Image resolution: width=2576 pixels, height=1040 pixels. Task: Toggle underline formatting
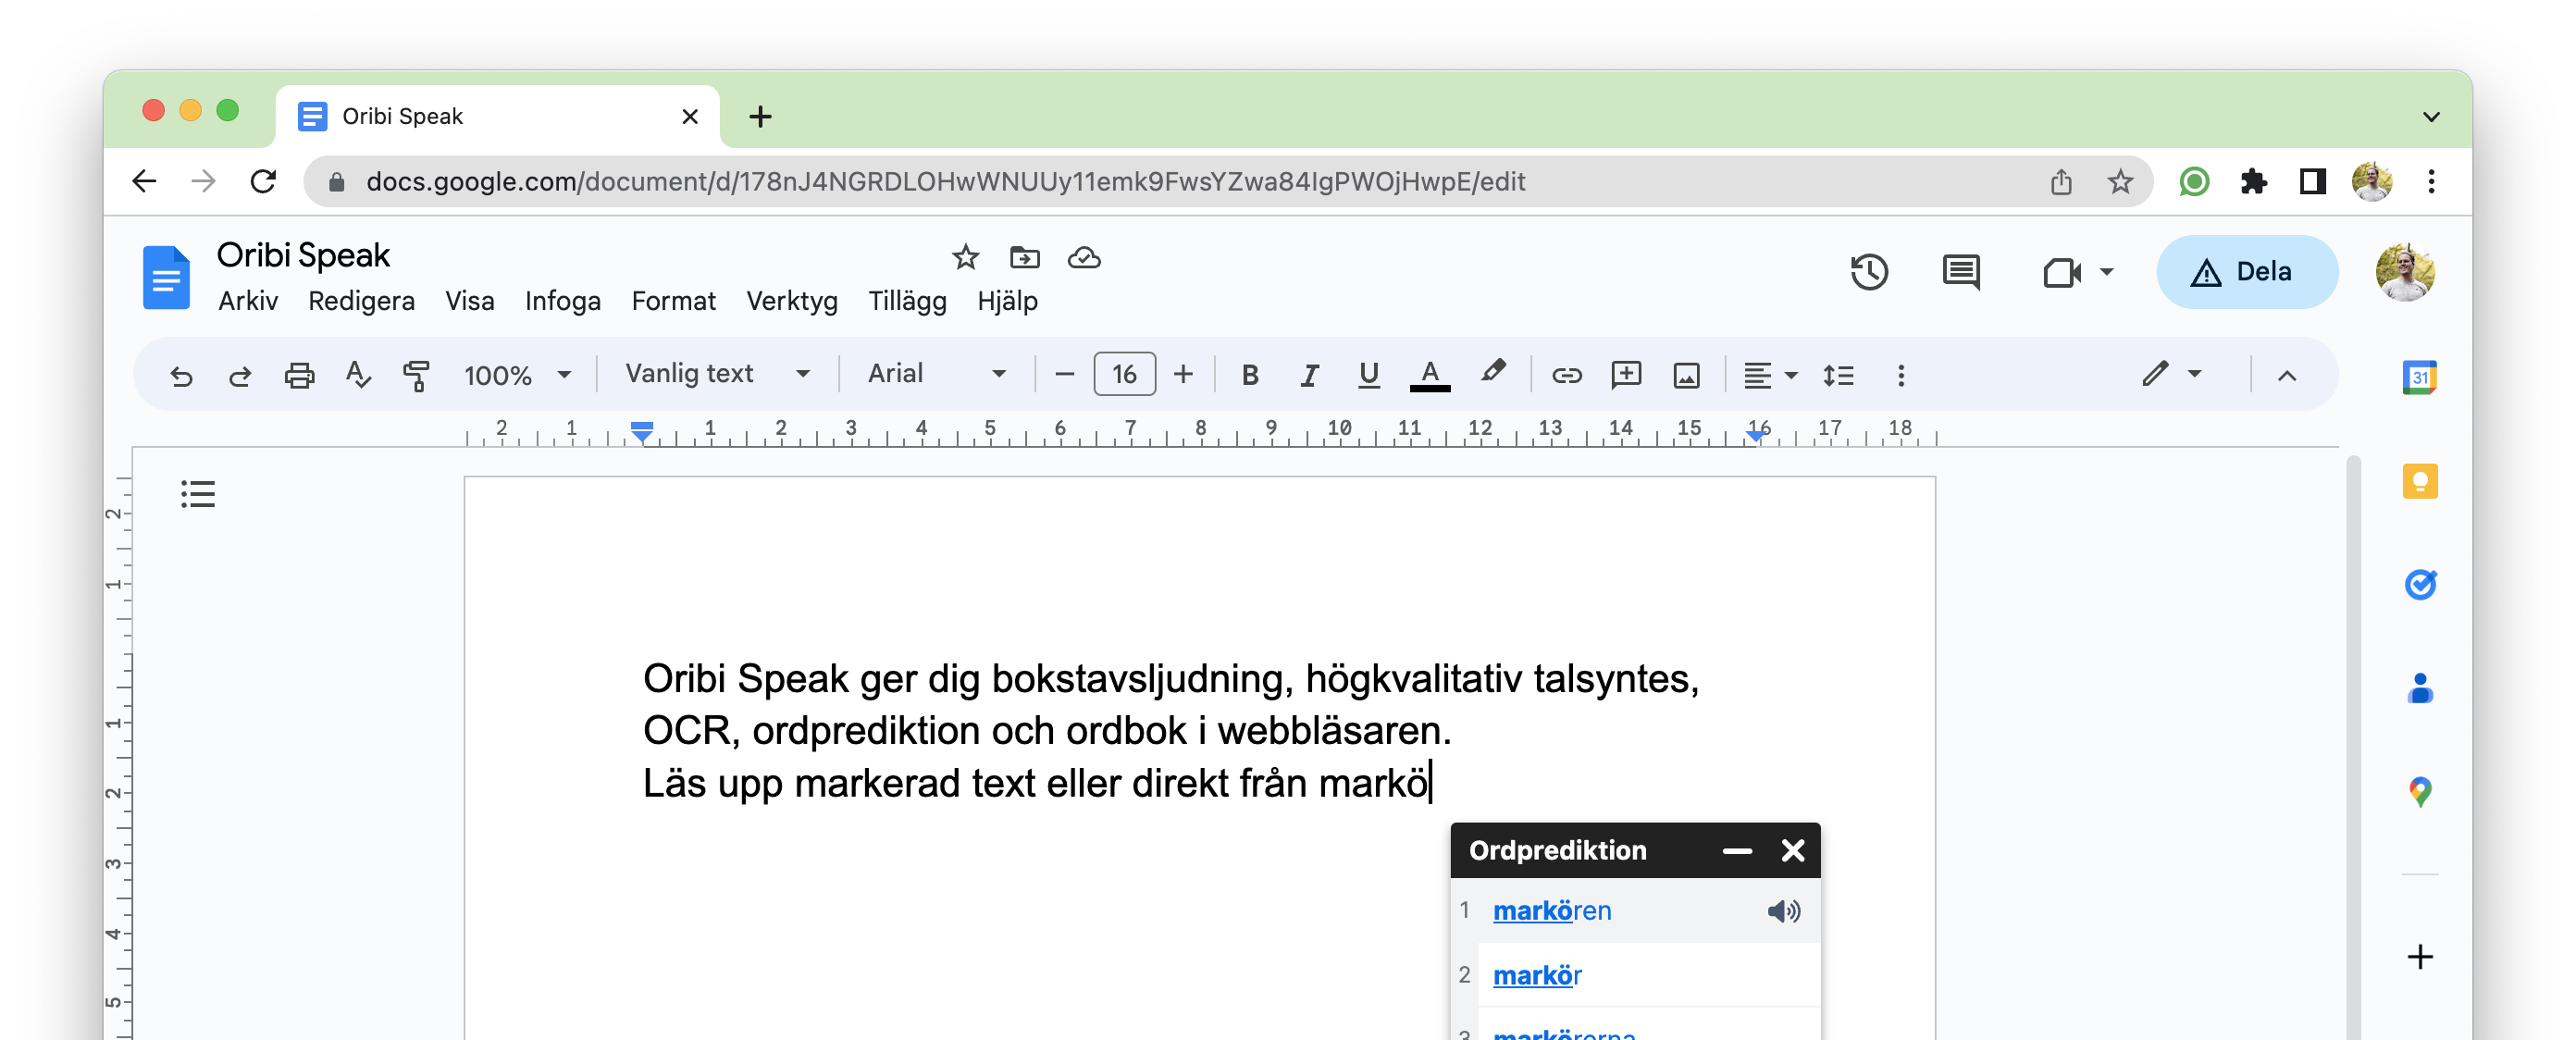(1368, 376)
